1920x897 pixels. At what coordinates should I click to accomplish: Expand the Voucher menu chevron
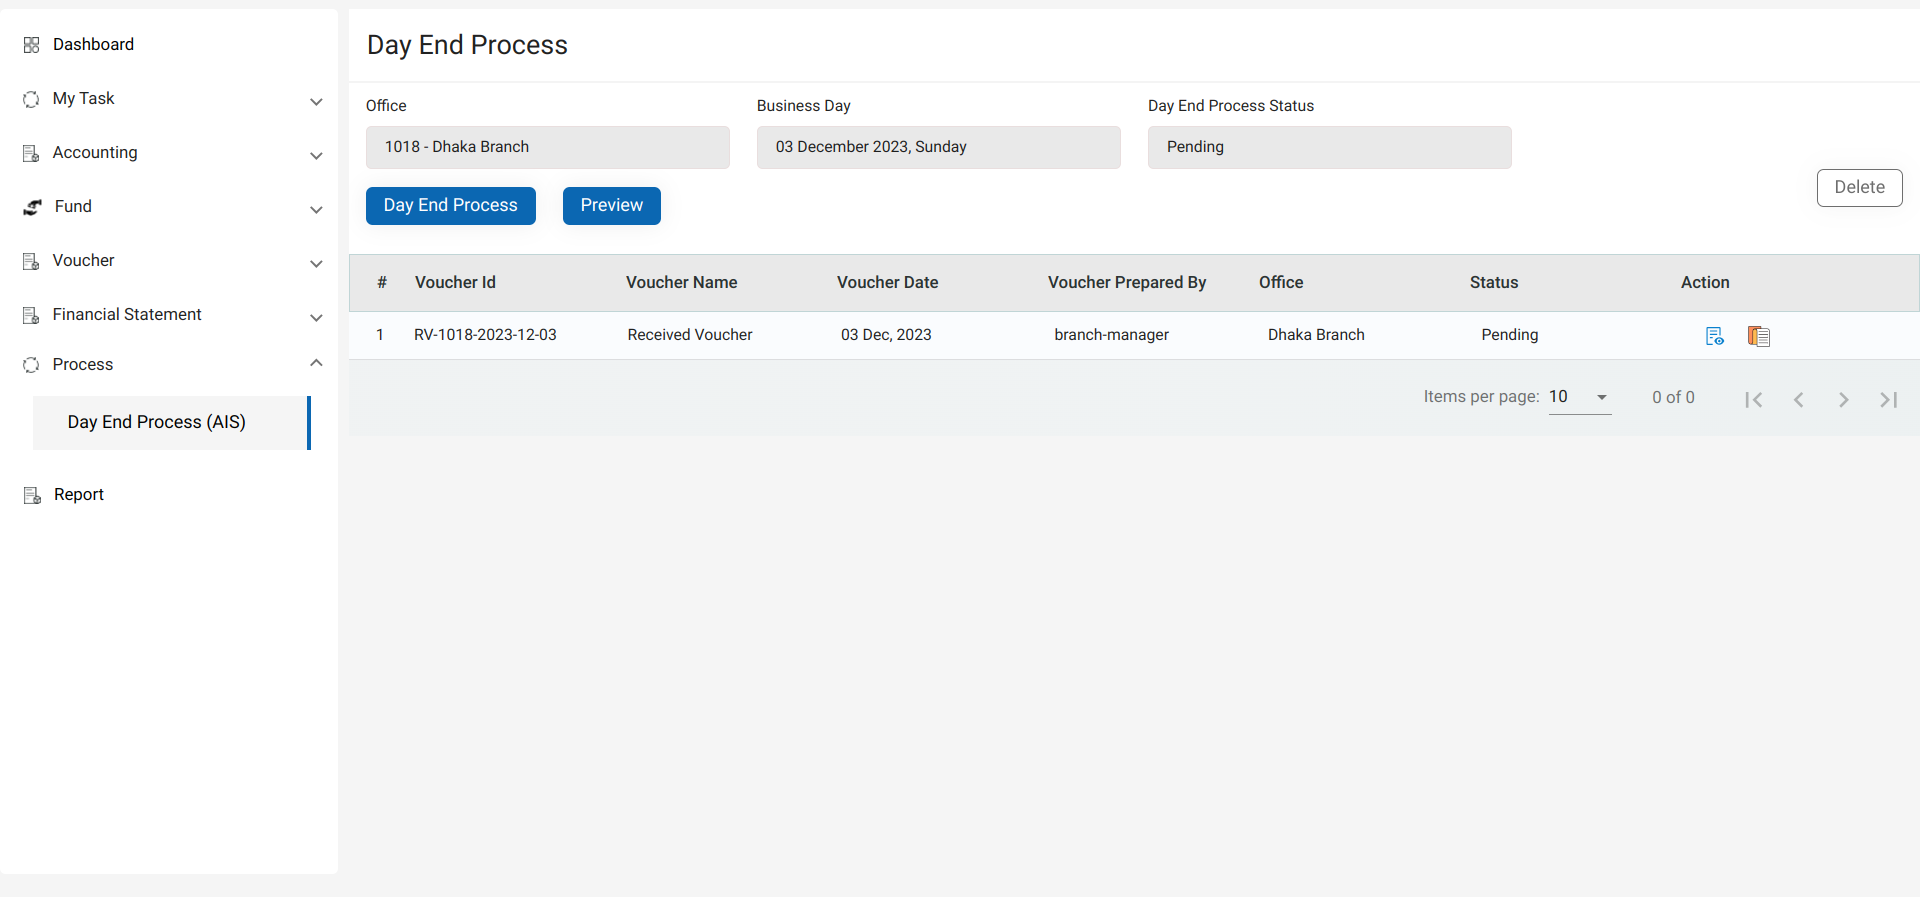click(316, 263)
